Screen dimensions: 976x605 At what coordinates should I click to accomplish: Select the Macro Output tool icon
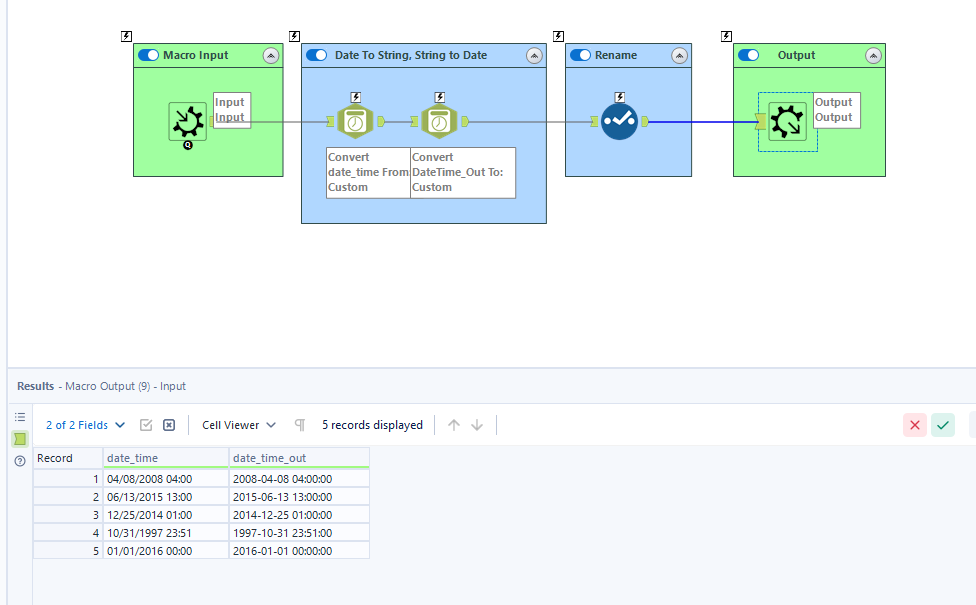click(x=787, y=121)
